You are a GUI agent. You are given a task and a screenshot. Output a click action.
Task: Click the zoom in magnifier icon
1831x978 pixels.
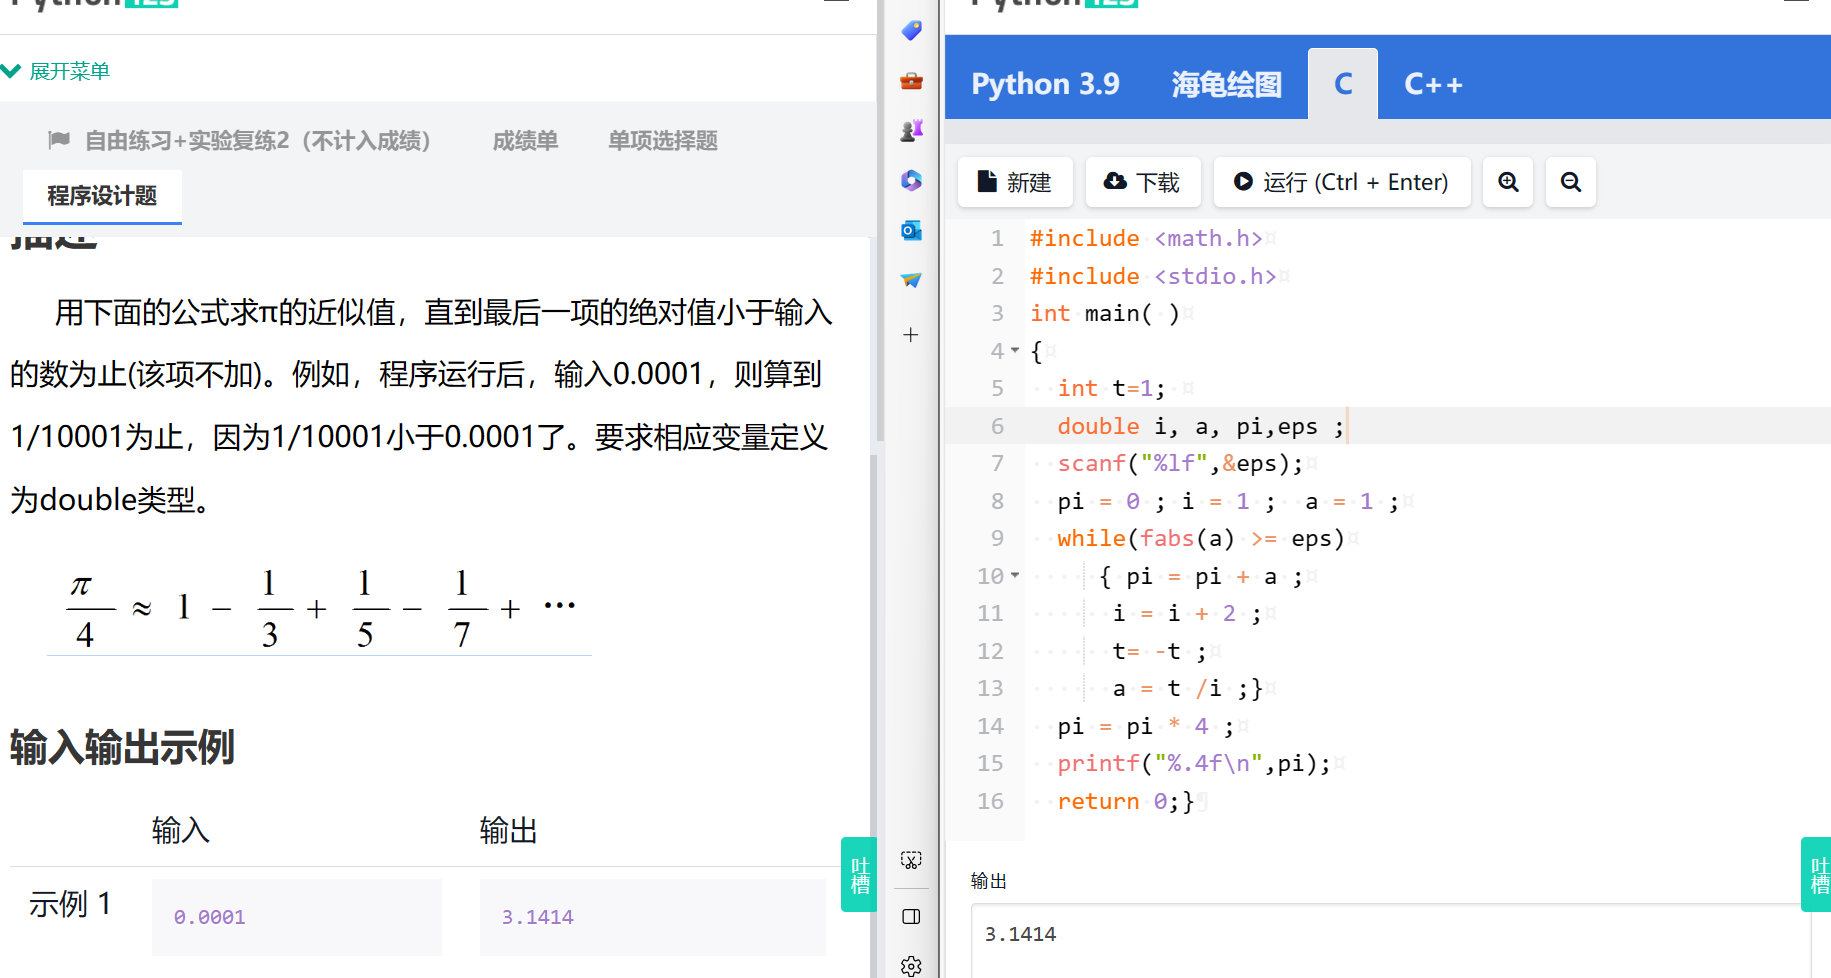tap(1507, 182)
